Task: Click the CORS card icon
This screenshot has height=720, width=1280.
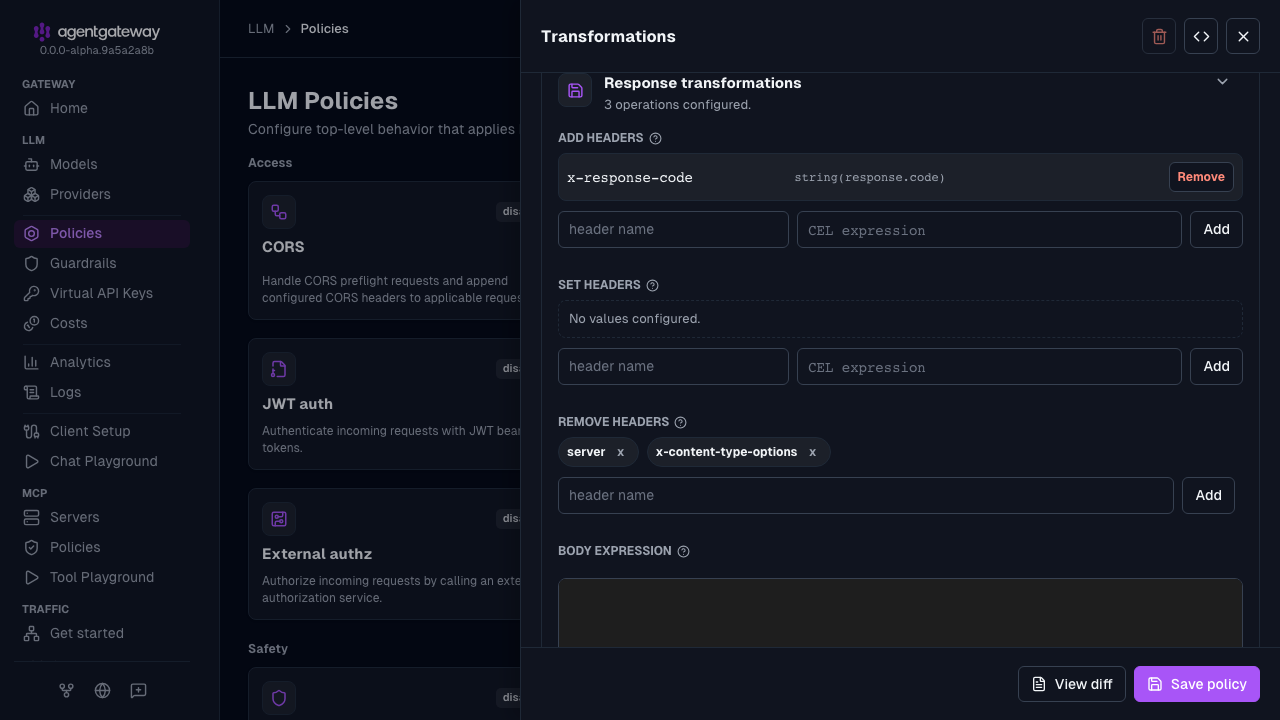Action: 279,212
